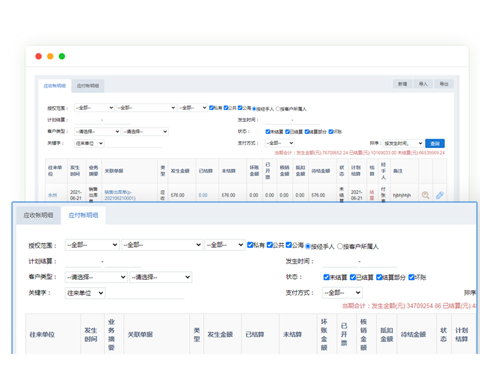Screen dimensions: 480x372
Task: Click 发生时间 end date field in front window
Action: tap(378, 261)
